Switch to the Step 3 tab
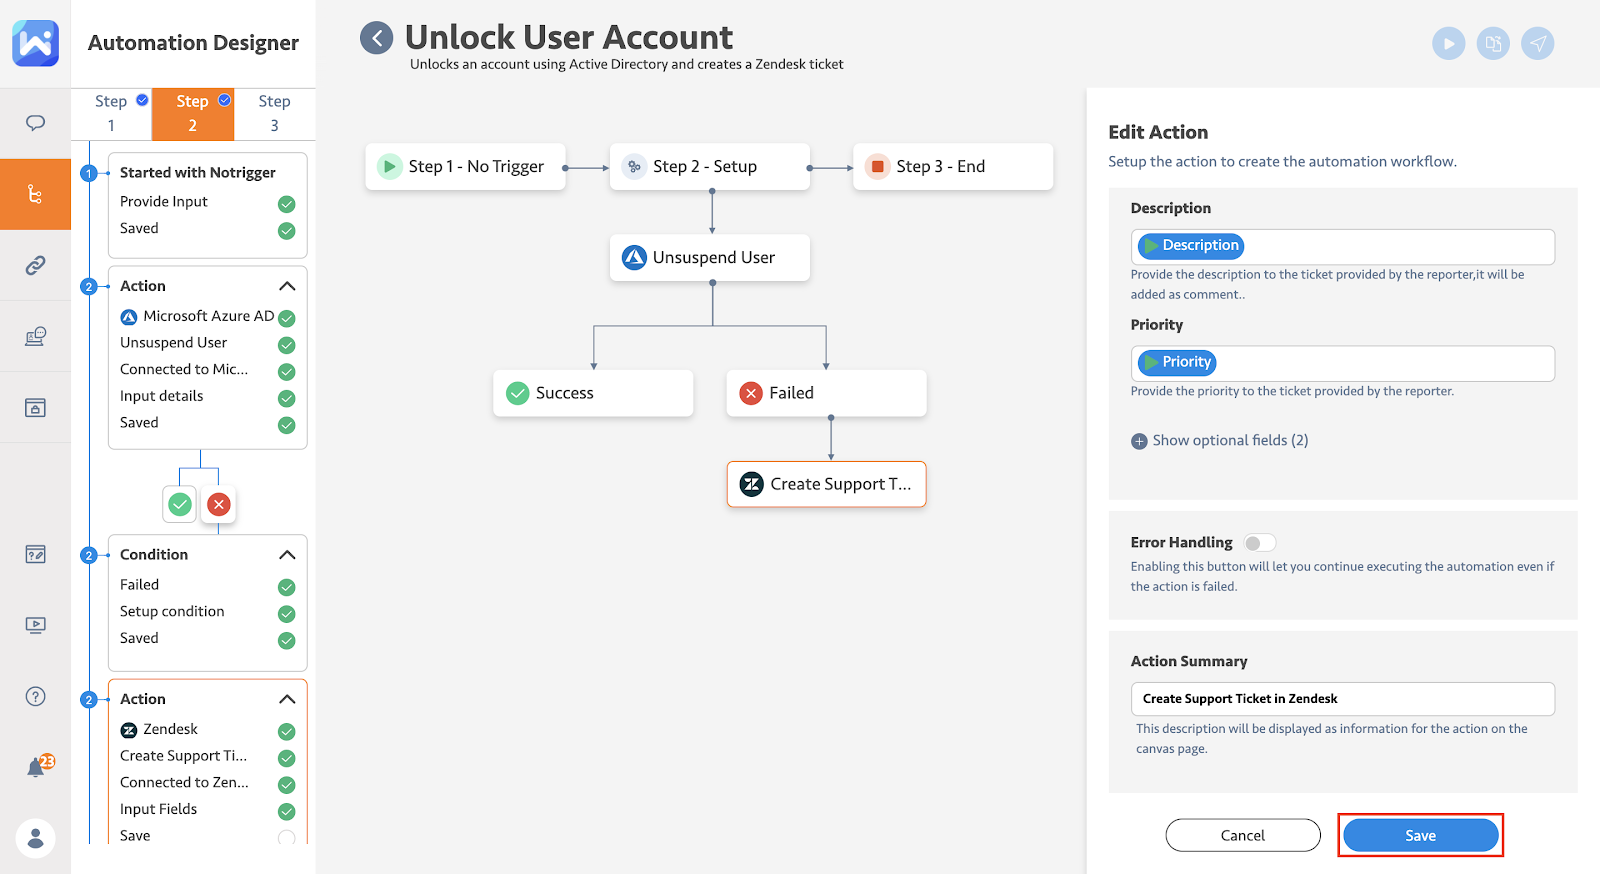 point(274,113)
